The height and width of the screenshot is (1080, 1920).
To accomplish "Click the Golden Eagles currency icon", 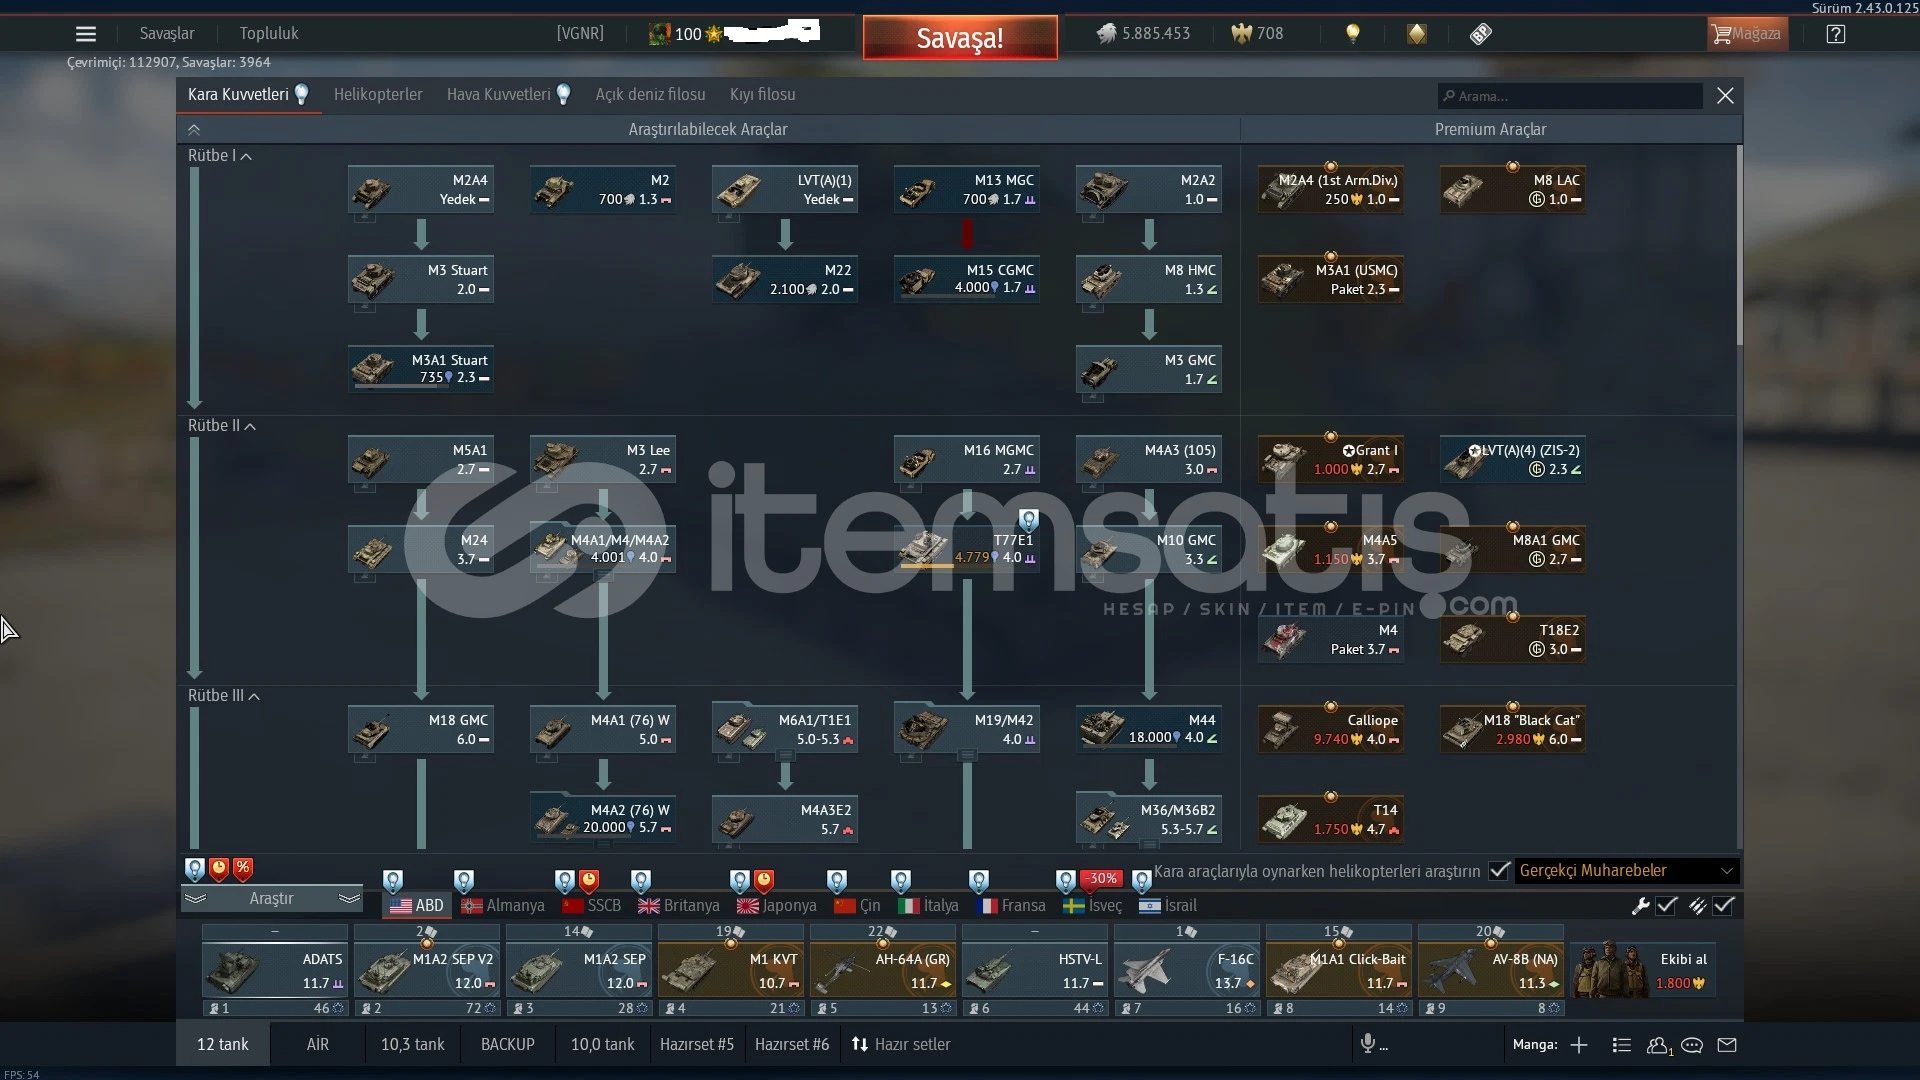I will pos(1241,34).
